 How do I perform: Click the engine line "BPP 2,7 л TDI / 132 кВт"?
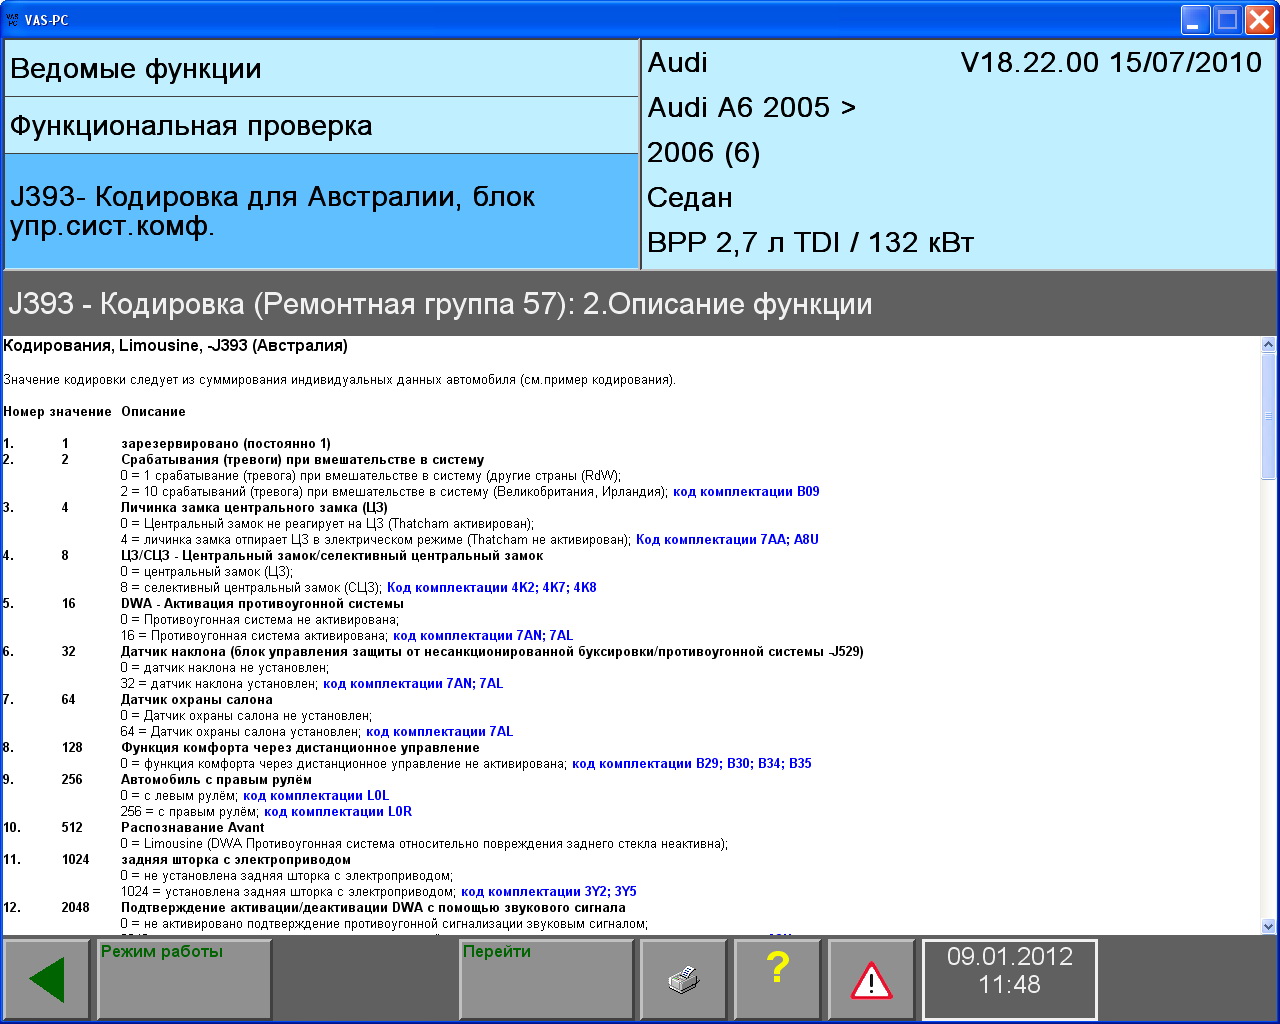coord(810,243)
